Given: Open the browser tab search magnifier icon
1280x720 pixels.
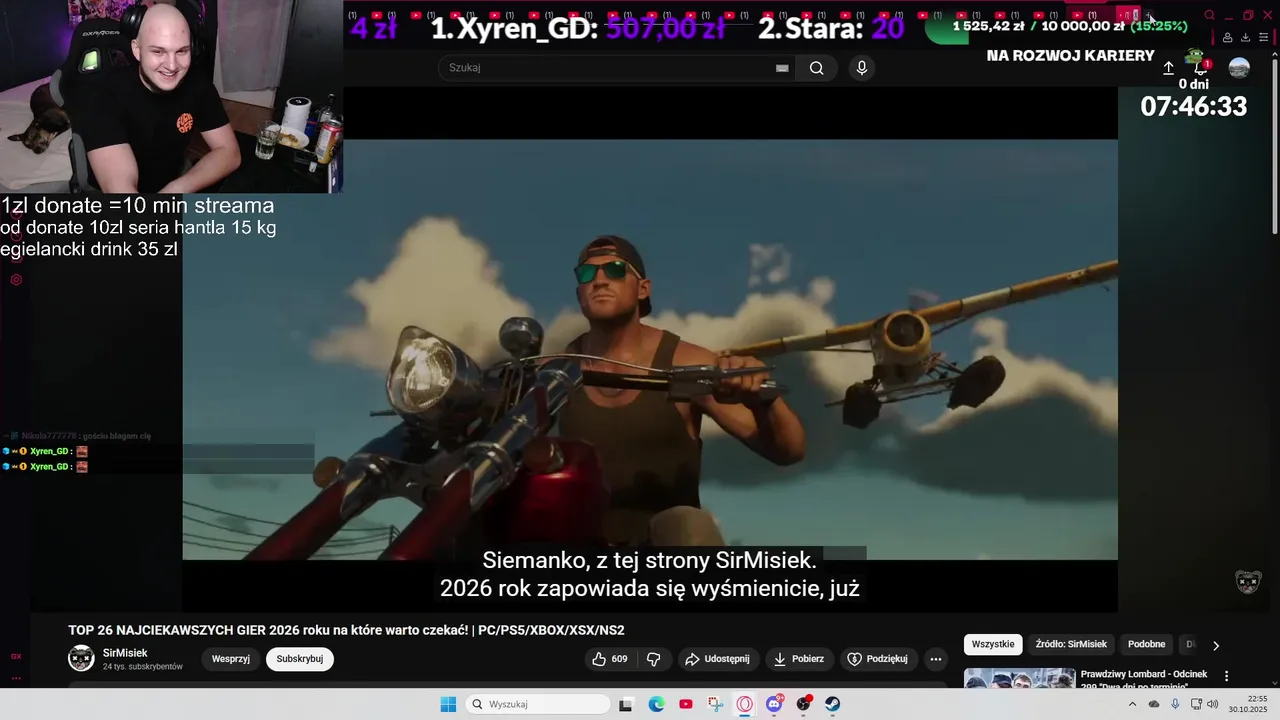Looking at the screenshot, I should pyautogui.click(x=1209, y=15).
